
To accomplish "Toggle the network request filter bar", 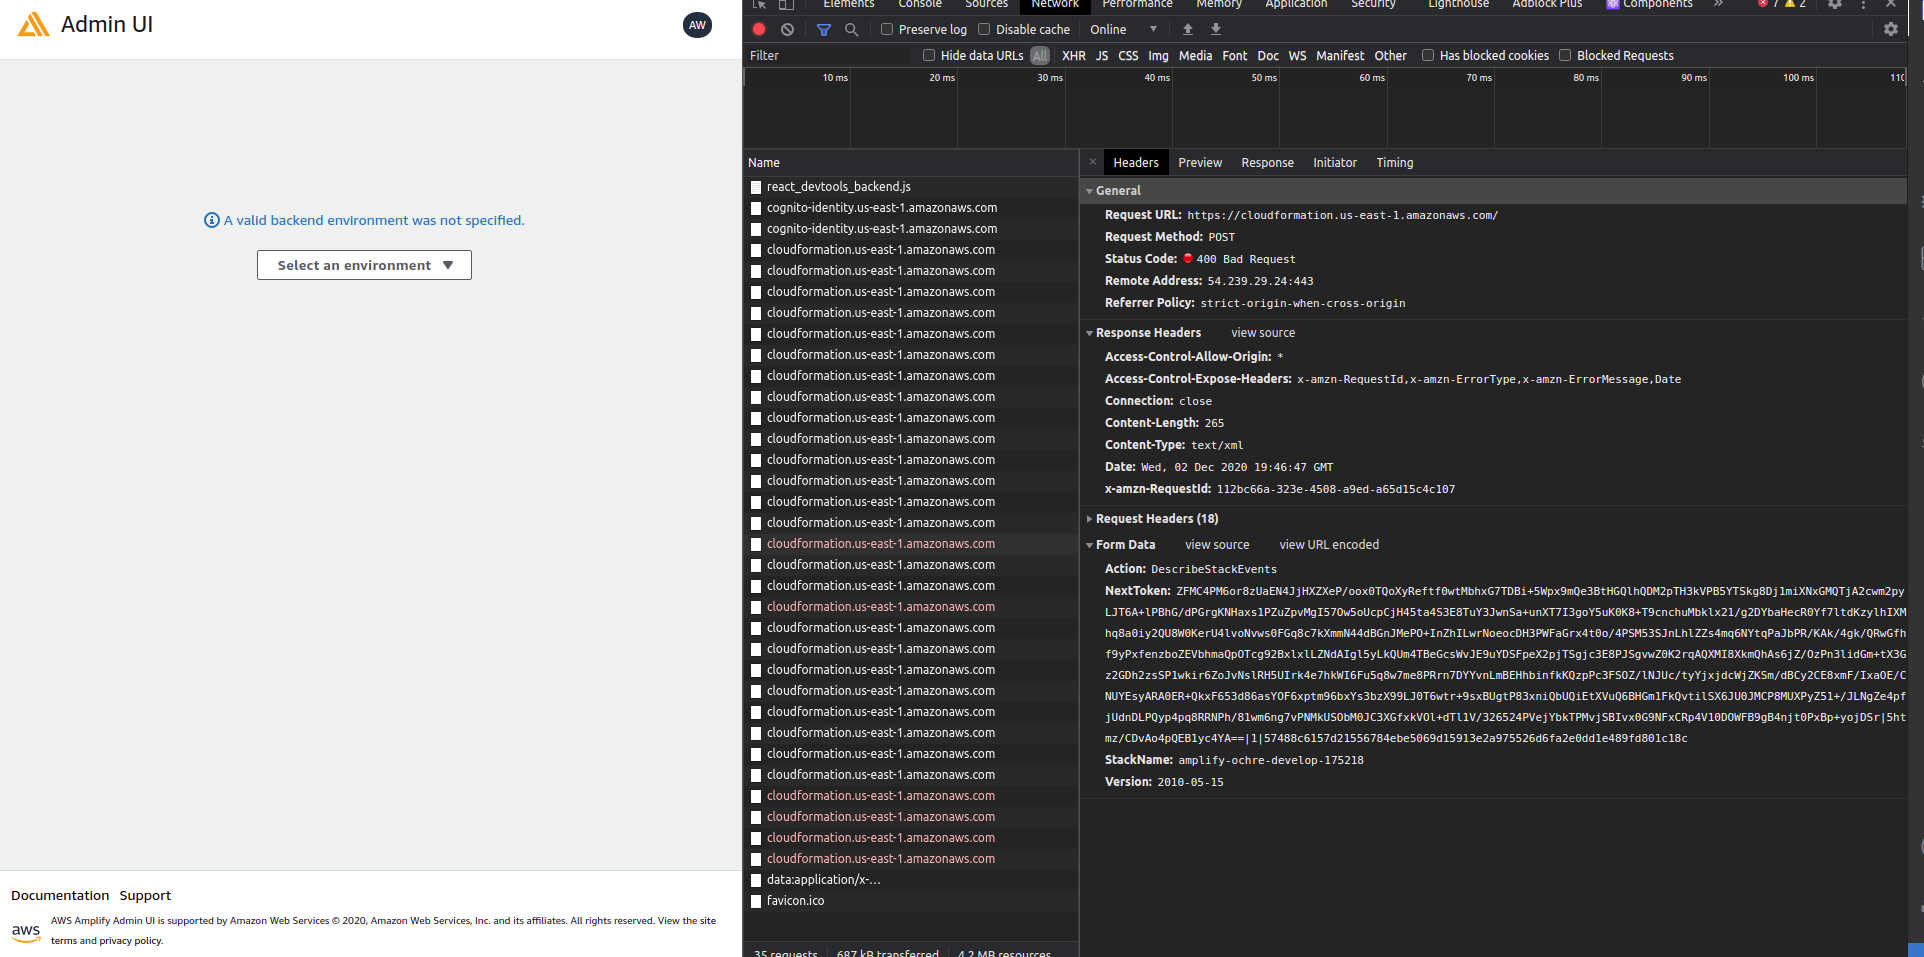I will 824,29.
